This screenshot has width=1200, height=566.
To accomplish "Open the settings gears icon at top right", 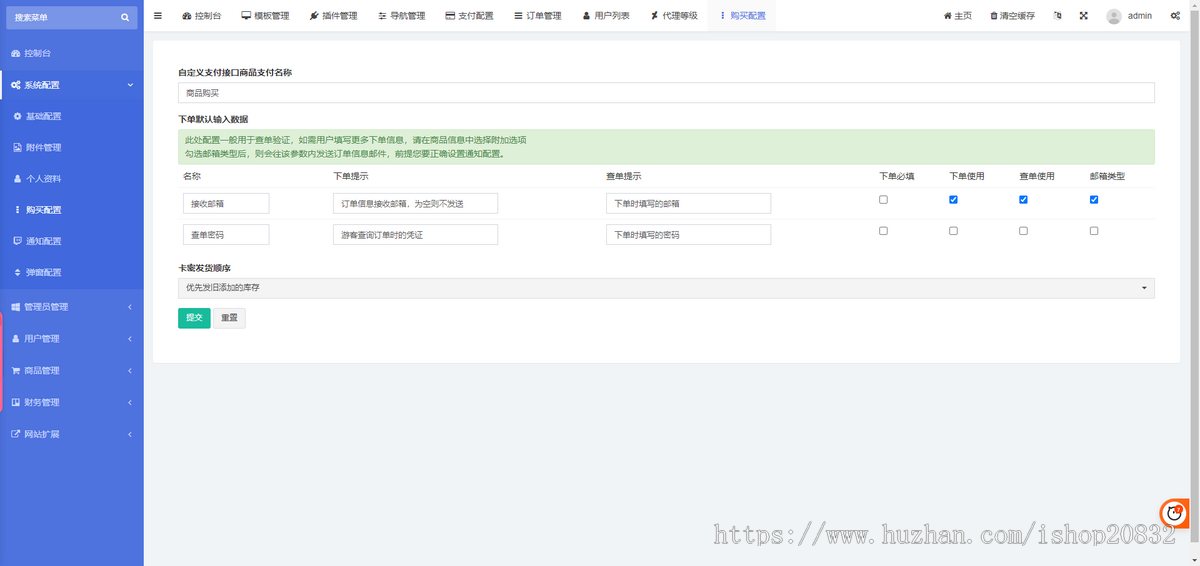I will pos(1175,16).
